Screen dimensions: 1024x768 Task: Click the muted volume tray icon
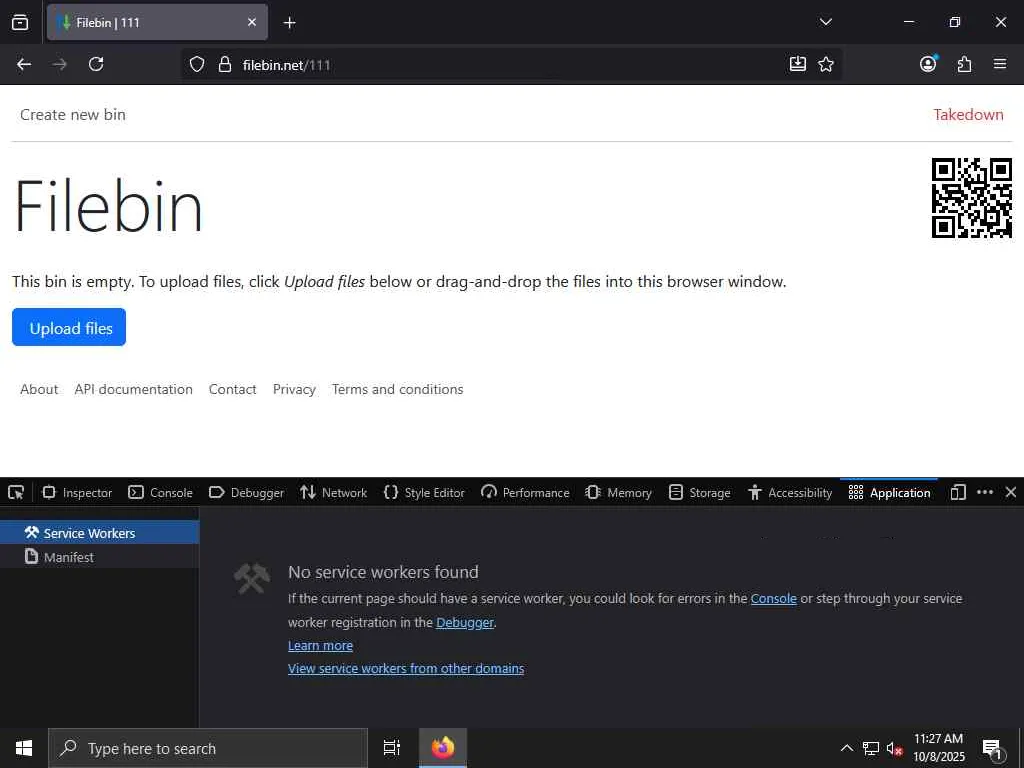[894, 748]
